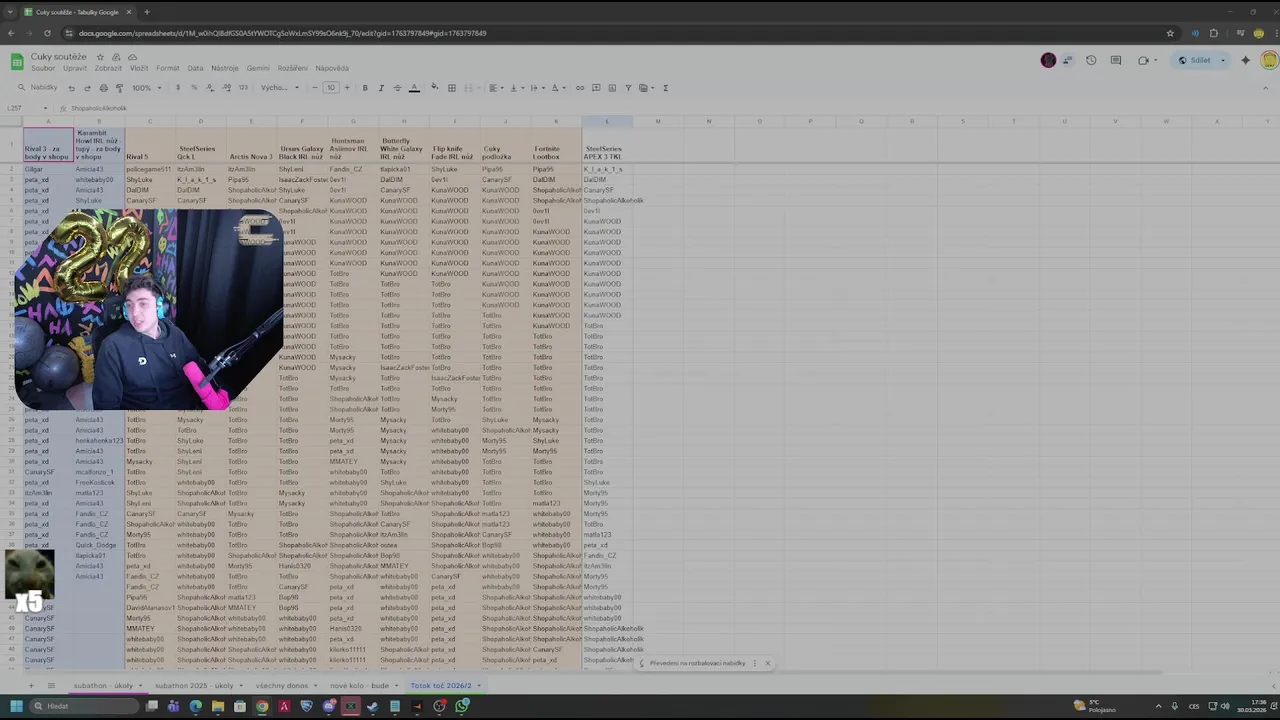Open the Soubor menu

click(43, 68)
